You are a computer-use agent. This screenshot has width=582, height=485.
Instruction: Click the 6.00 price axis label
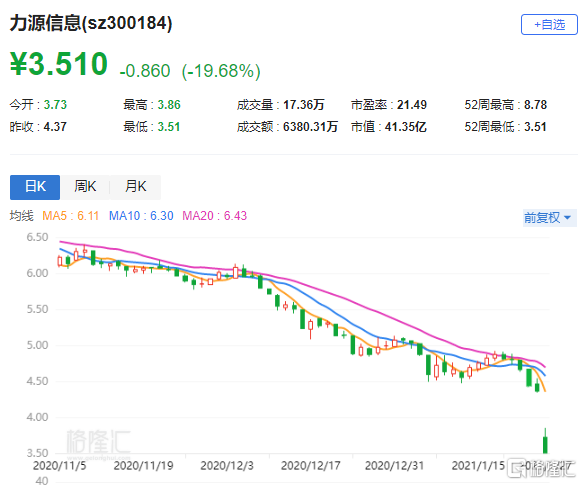click(37, 273)
